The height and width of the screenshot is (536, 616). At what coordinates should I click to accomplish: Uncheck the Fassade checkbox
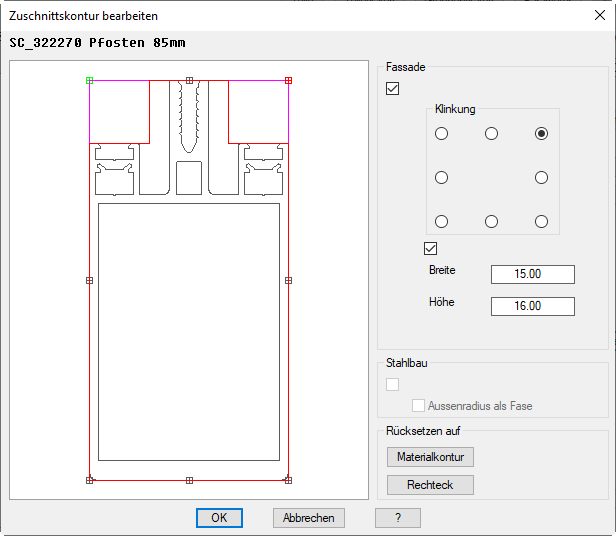(x=393, y=89)
